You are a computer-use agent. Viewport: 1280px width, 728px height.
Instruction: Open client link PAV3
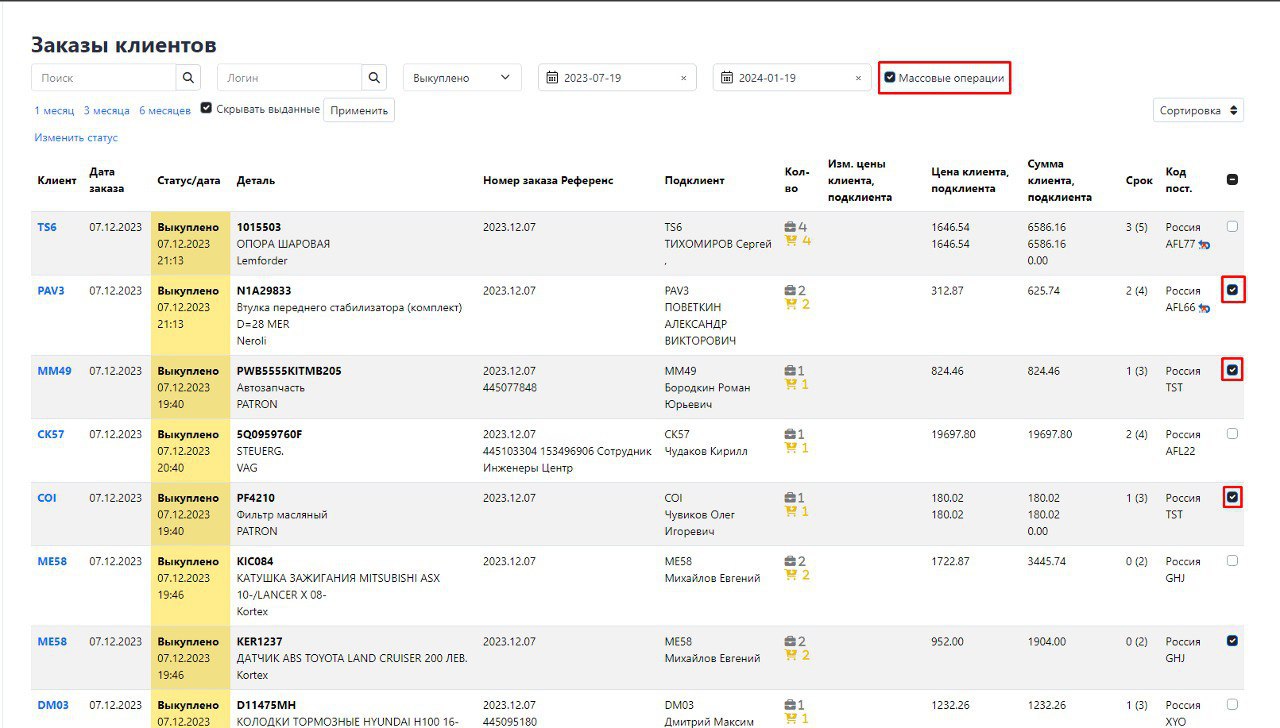pyautogui.click(x=51, y=291)
